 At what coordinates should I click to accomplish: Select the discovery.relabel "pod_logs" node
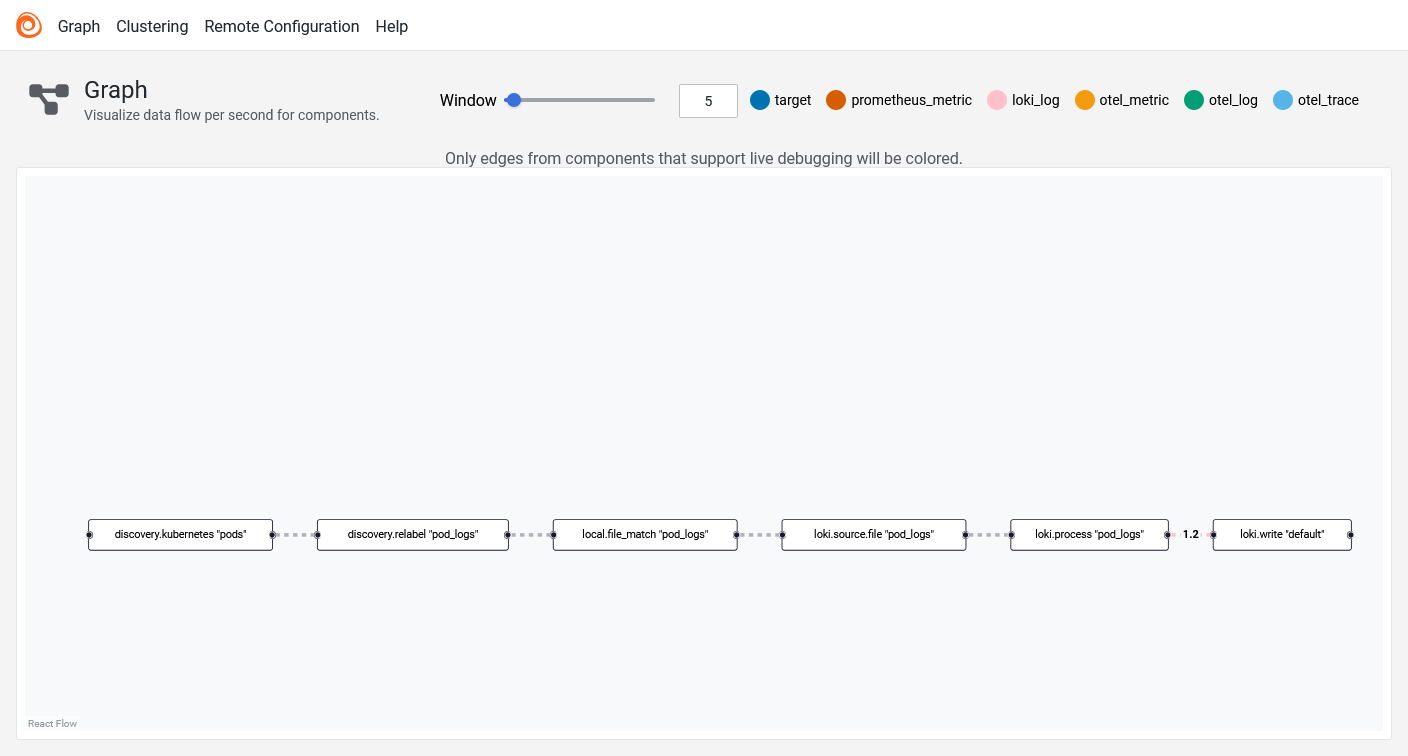pyautogui.click(x=413, y=535)
